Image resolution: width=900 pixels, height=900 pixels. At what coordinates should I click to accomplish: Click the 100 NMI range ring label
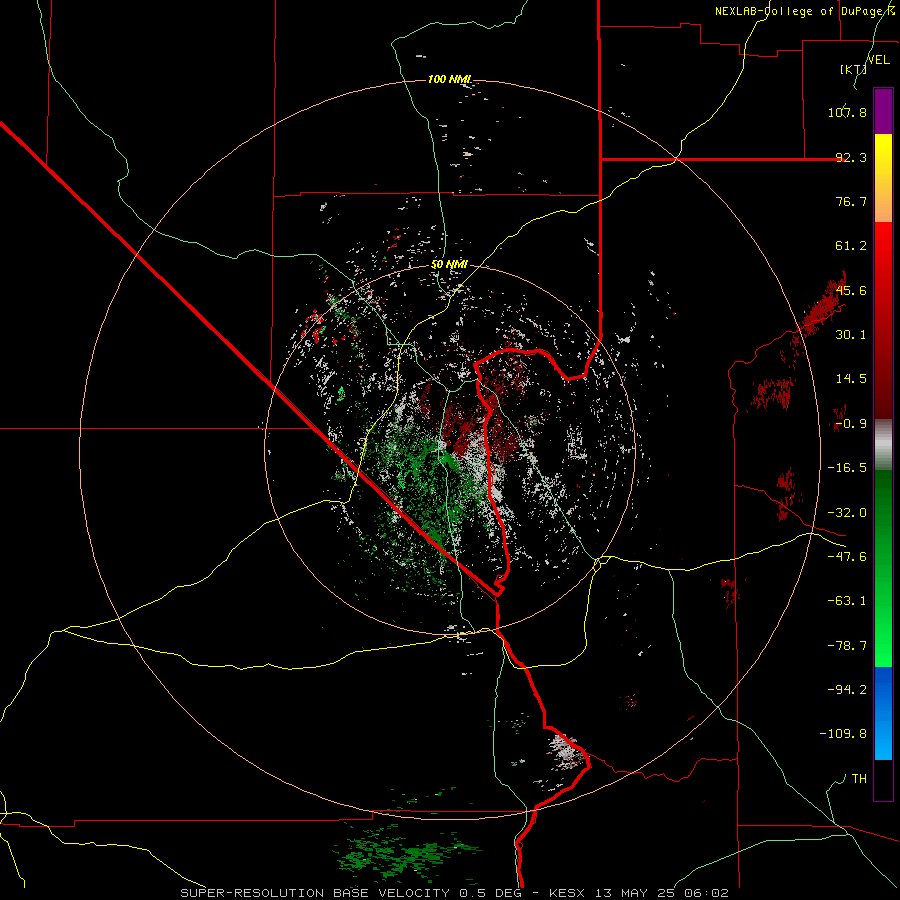450,79
